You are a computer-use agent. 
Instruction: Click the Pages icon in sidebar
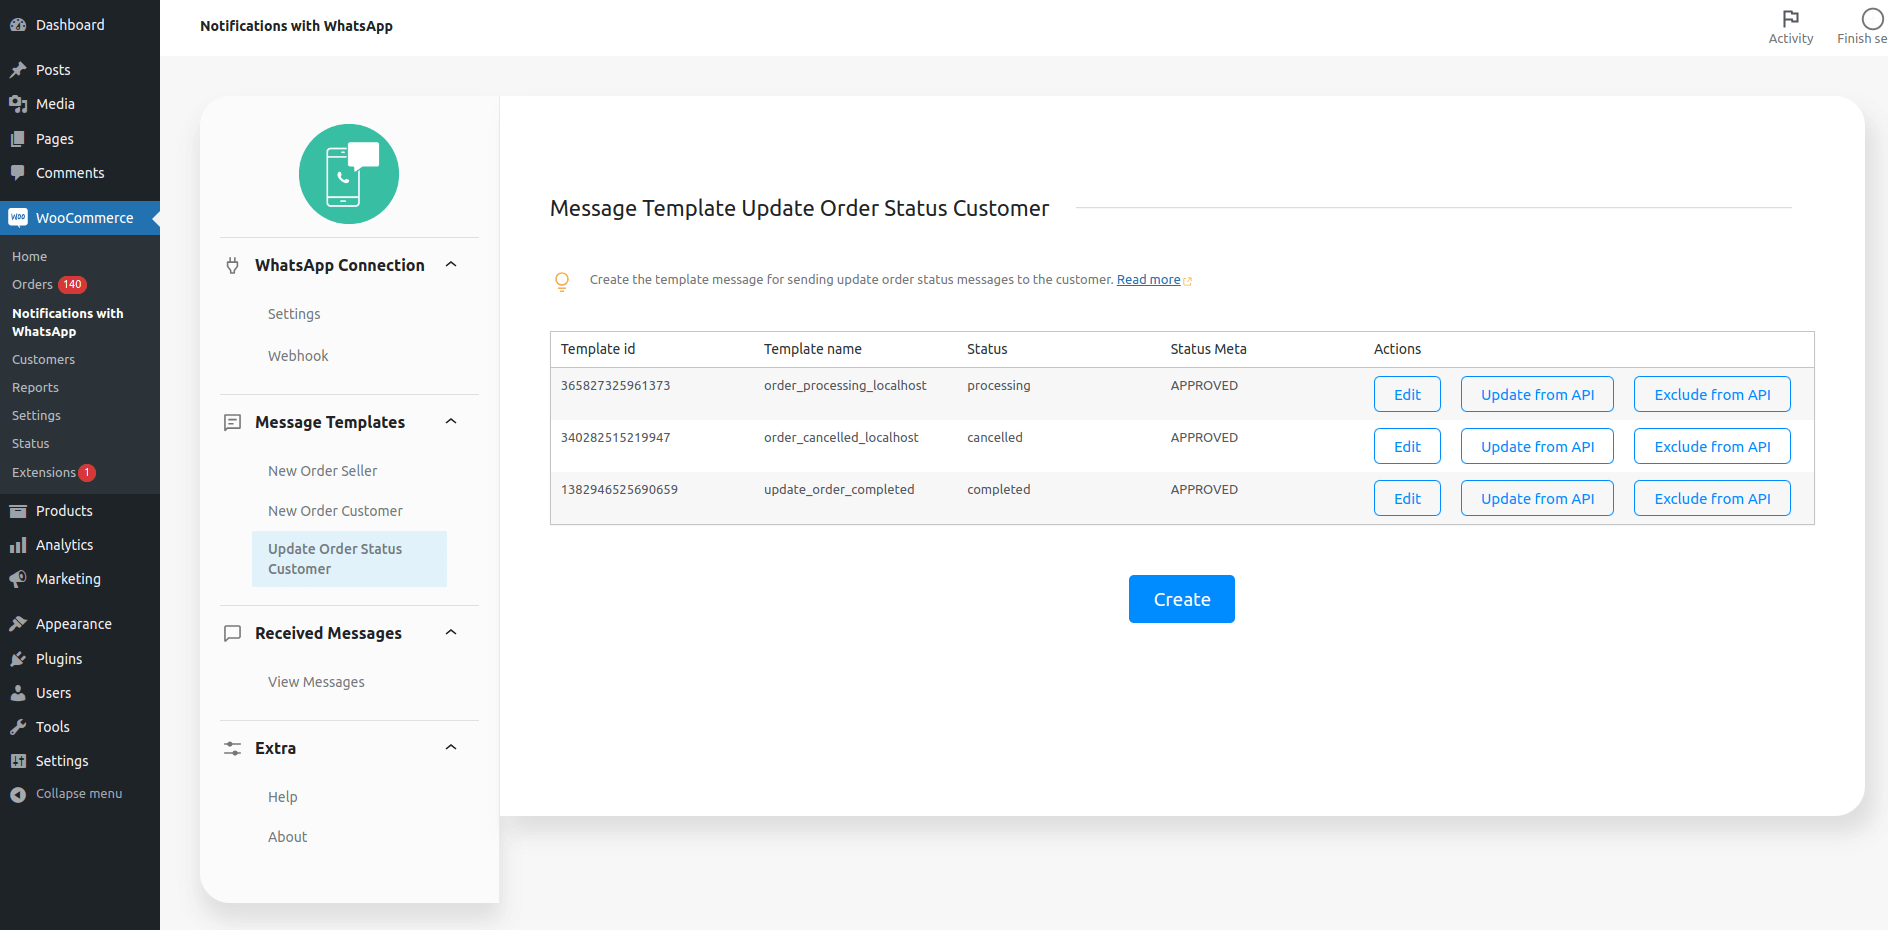tap(18, 139)
